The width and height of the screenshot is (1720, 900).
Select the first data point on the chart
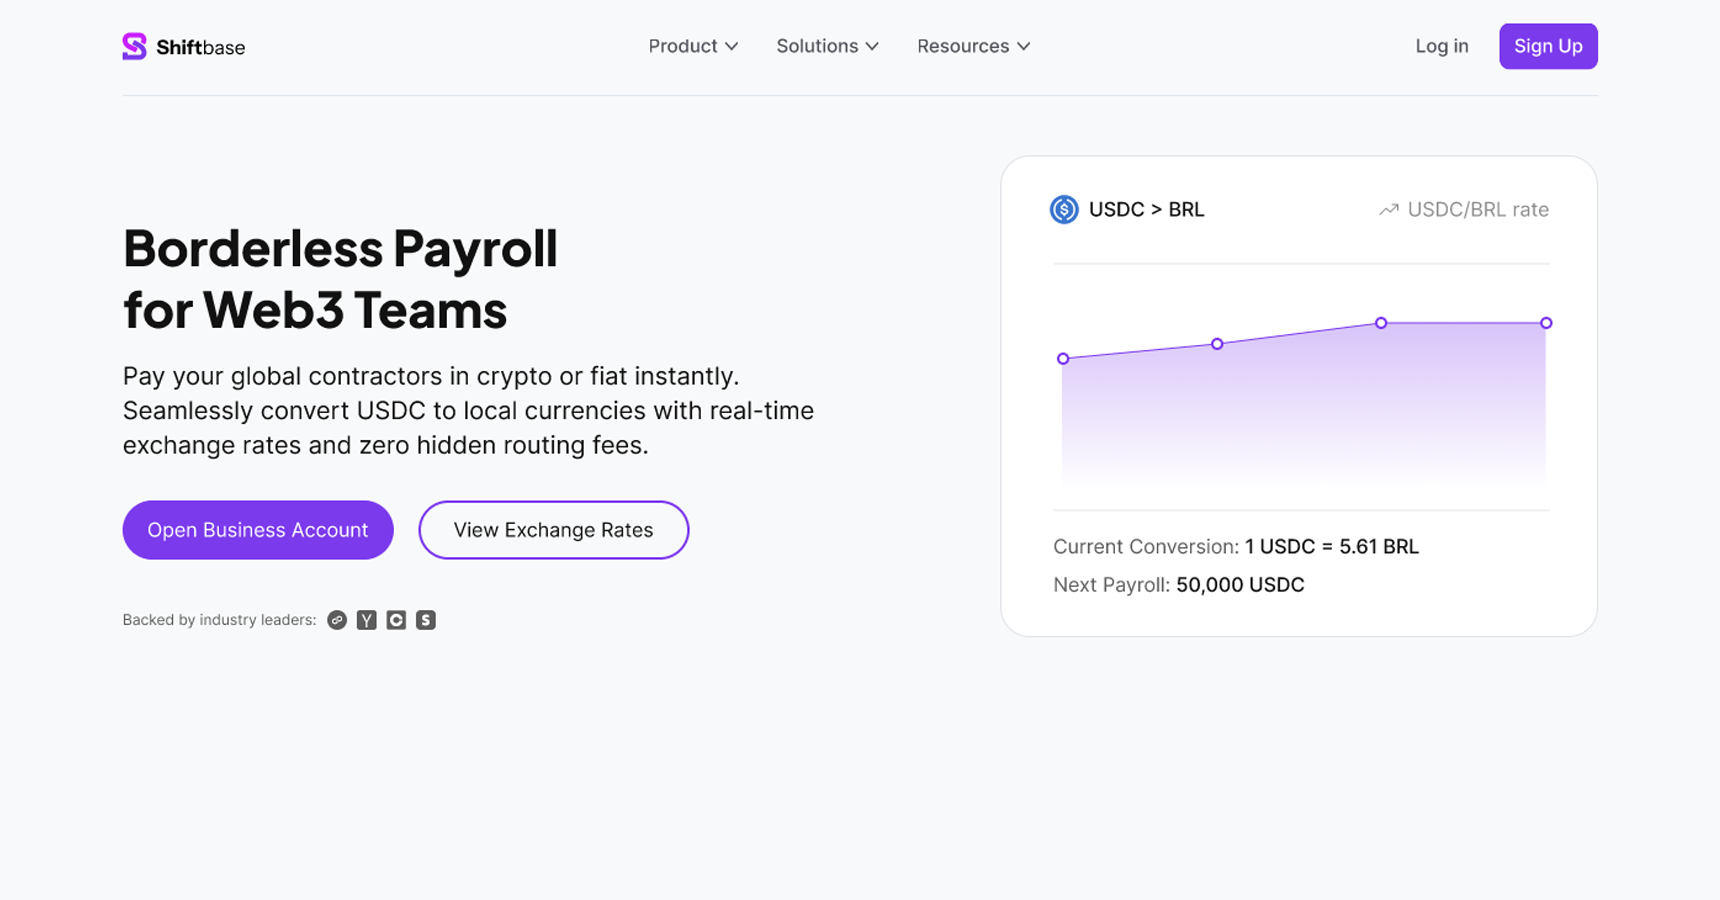[x=1063, y=358]
